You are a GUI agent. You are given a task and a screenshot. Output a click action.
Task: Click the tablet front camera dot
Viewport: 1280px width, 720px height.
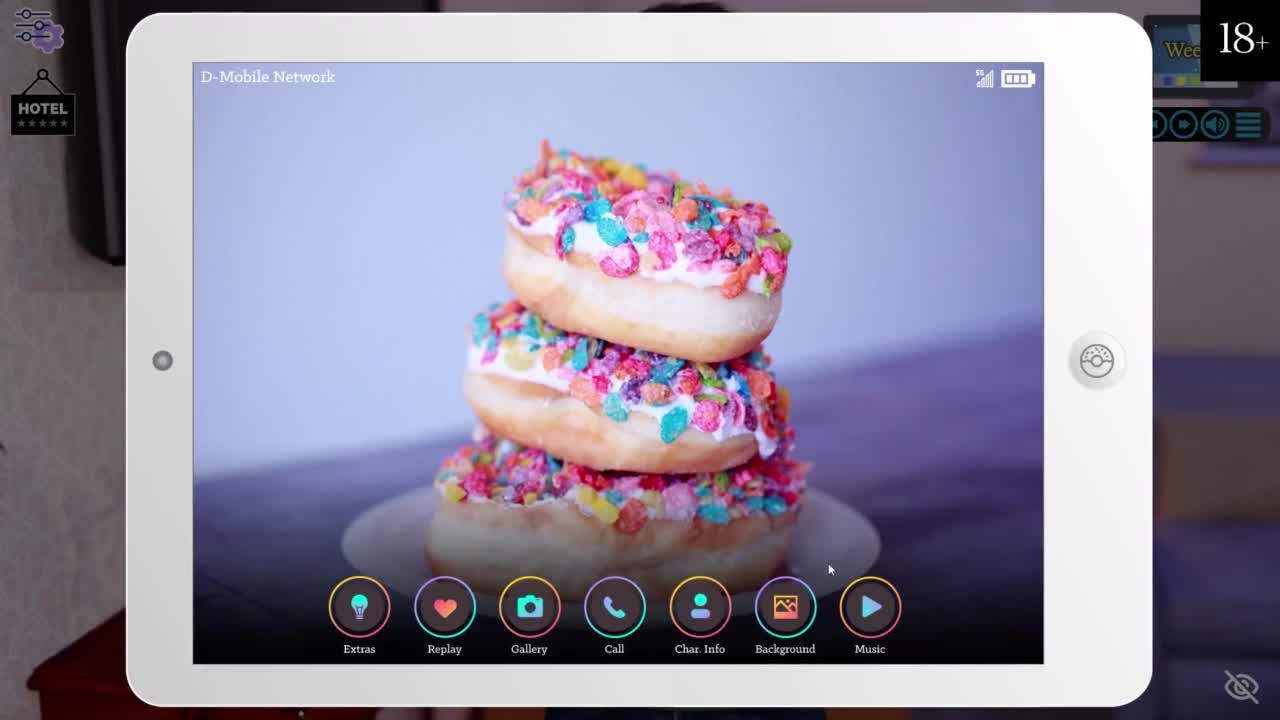point(162,361)
